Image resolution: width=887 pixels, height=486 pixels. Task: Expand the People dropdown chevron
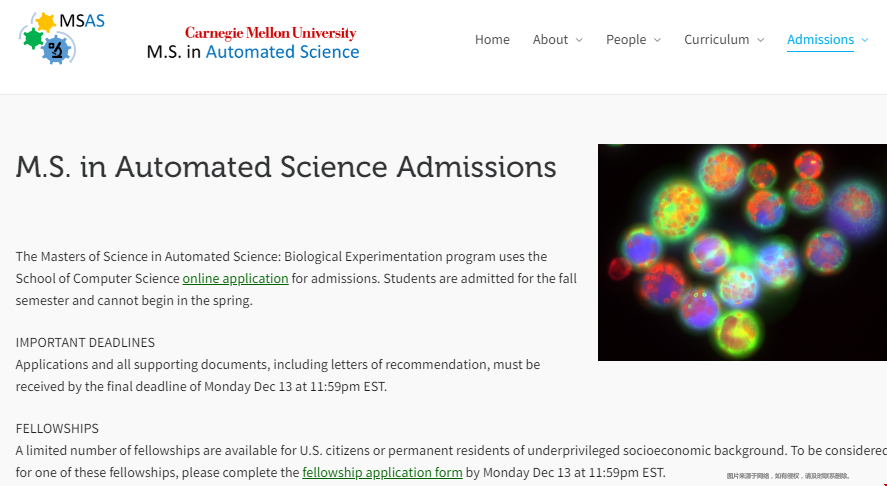[657, 40]
